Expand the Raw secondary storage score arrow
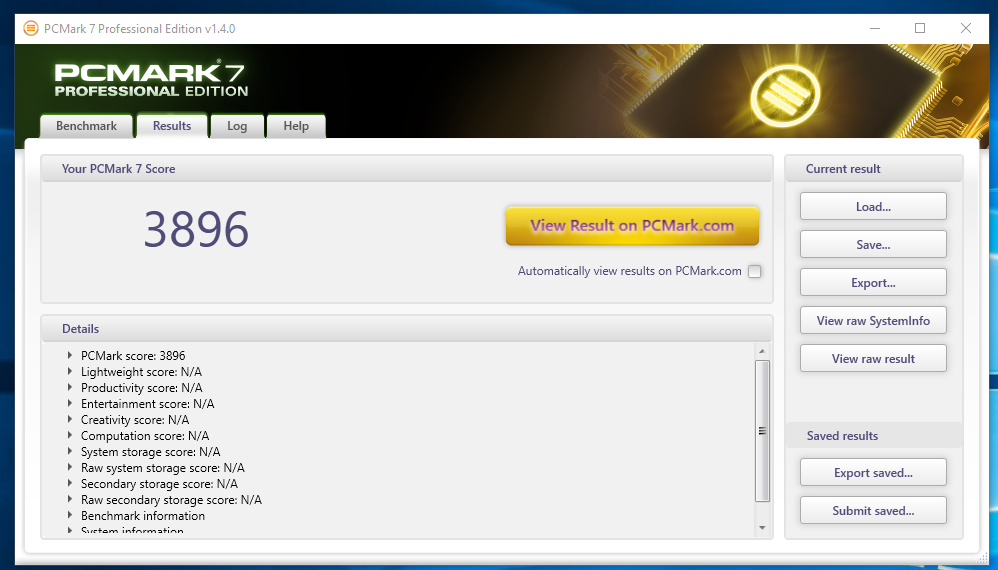This screenshot has height=570, width=998. [x=70, y=499]
